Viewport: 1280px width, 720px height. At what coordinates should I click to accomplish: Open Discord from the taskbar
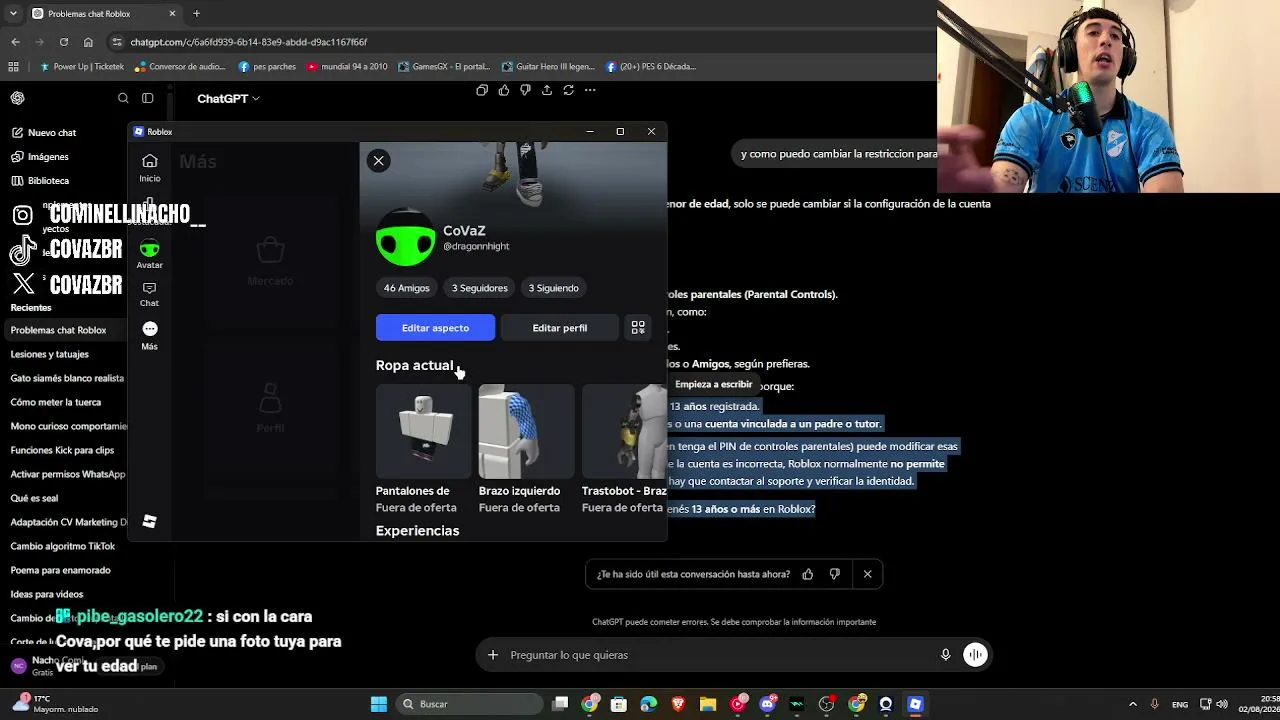point(767,704)
